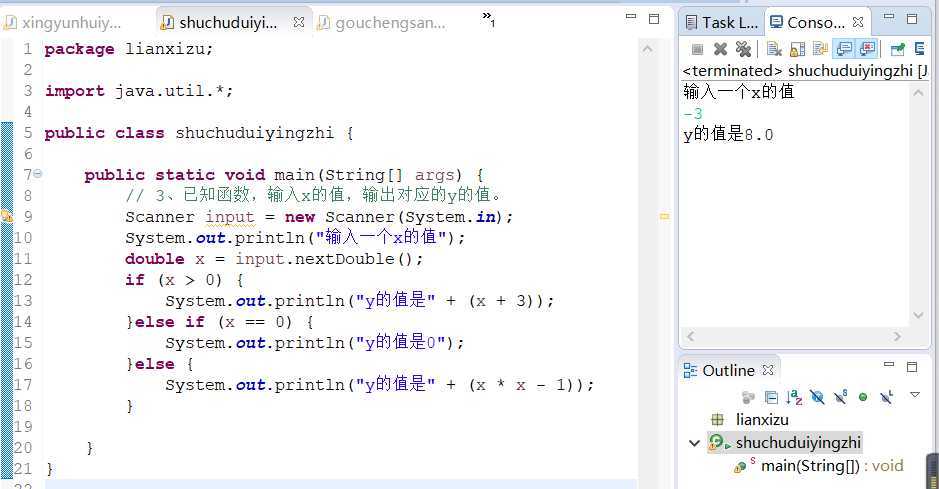Click the class icon beside shuchuduiyingzhi in Outline
939x489 pixels.
pyautogui.click(x=718, y=443)
